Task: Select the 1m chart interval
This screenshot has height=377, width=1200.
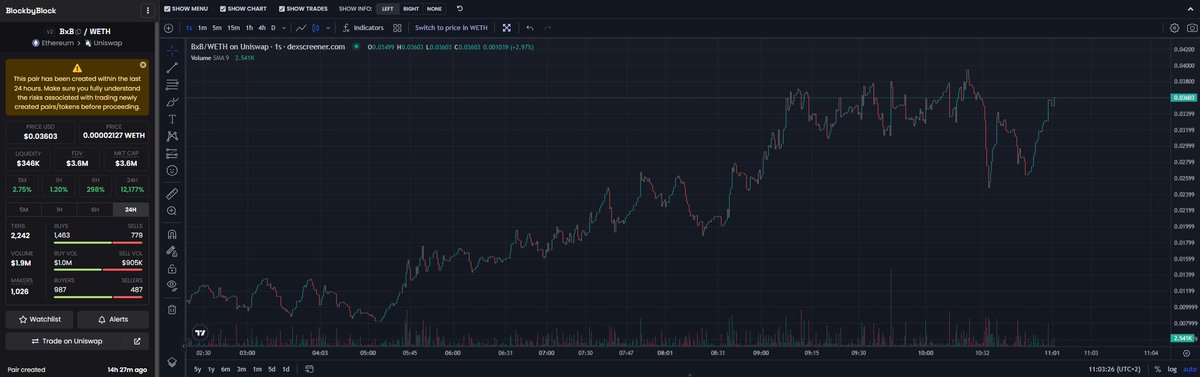Action: coord(203,28)
